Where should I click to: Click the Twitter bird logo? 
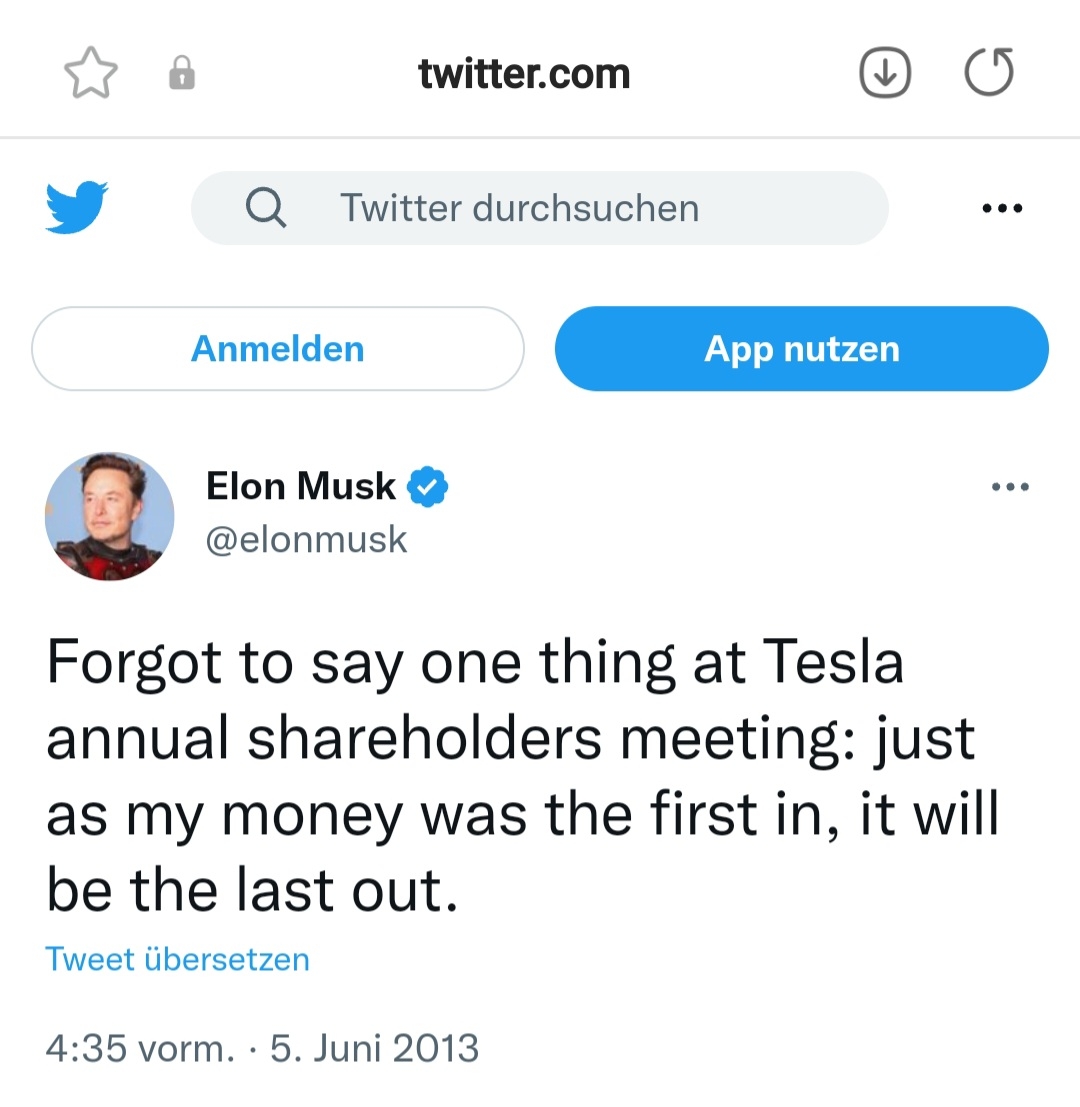coord(76,207)
